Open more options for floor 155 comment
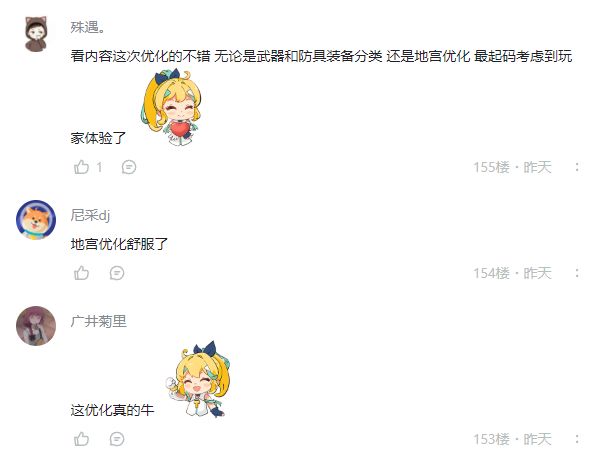599x468 pixels. click(577, 167)
